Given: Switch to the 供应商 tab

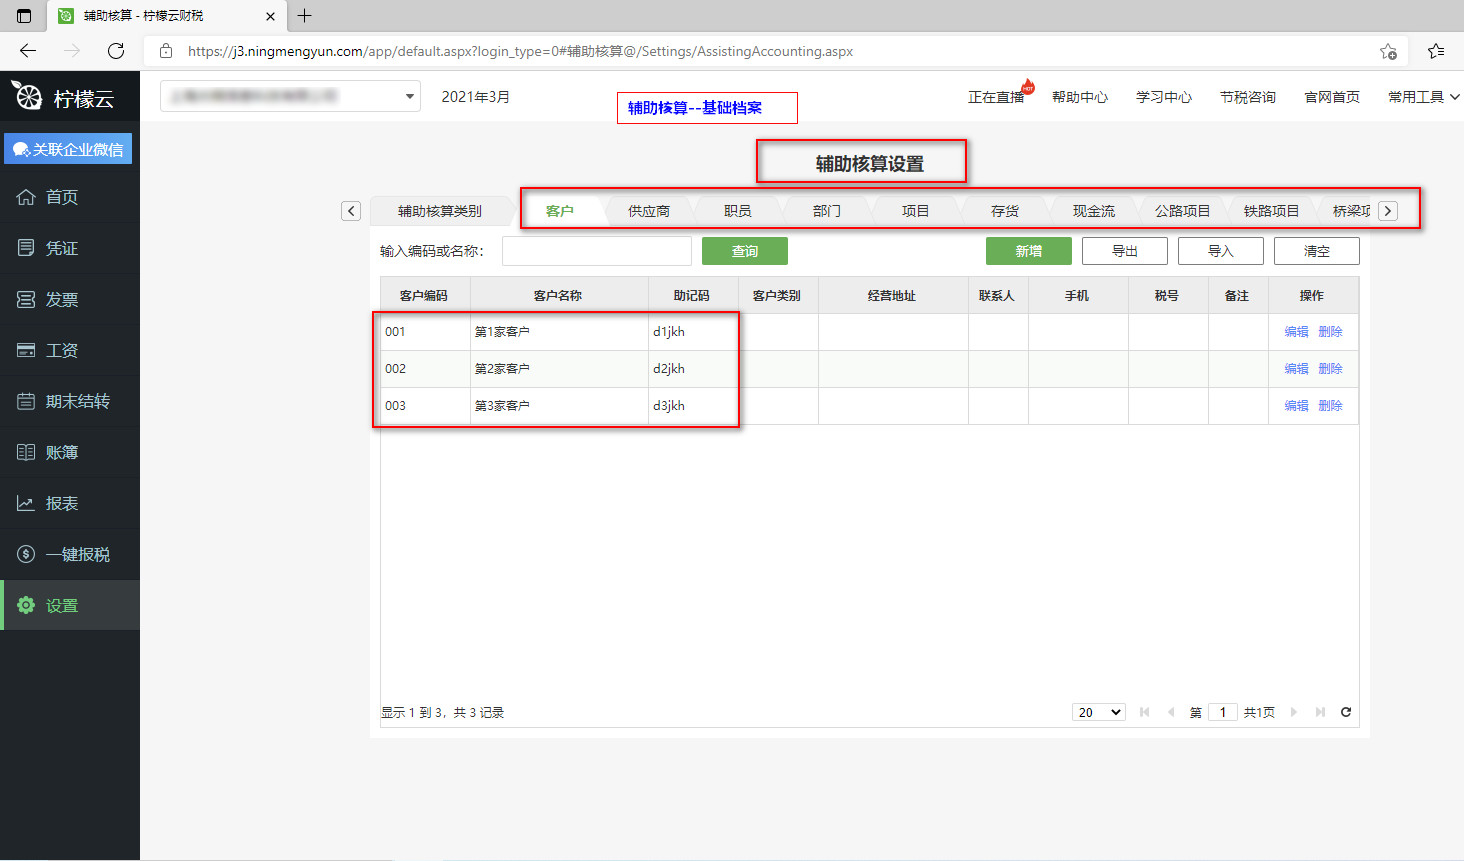Looking at the screenshot, I should point(648,211).
